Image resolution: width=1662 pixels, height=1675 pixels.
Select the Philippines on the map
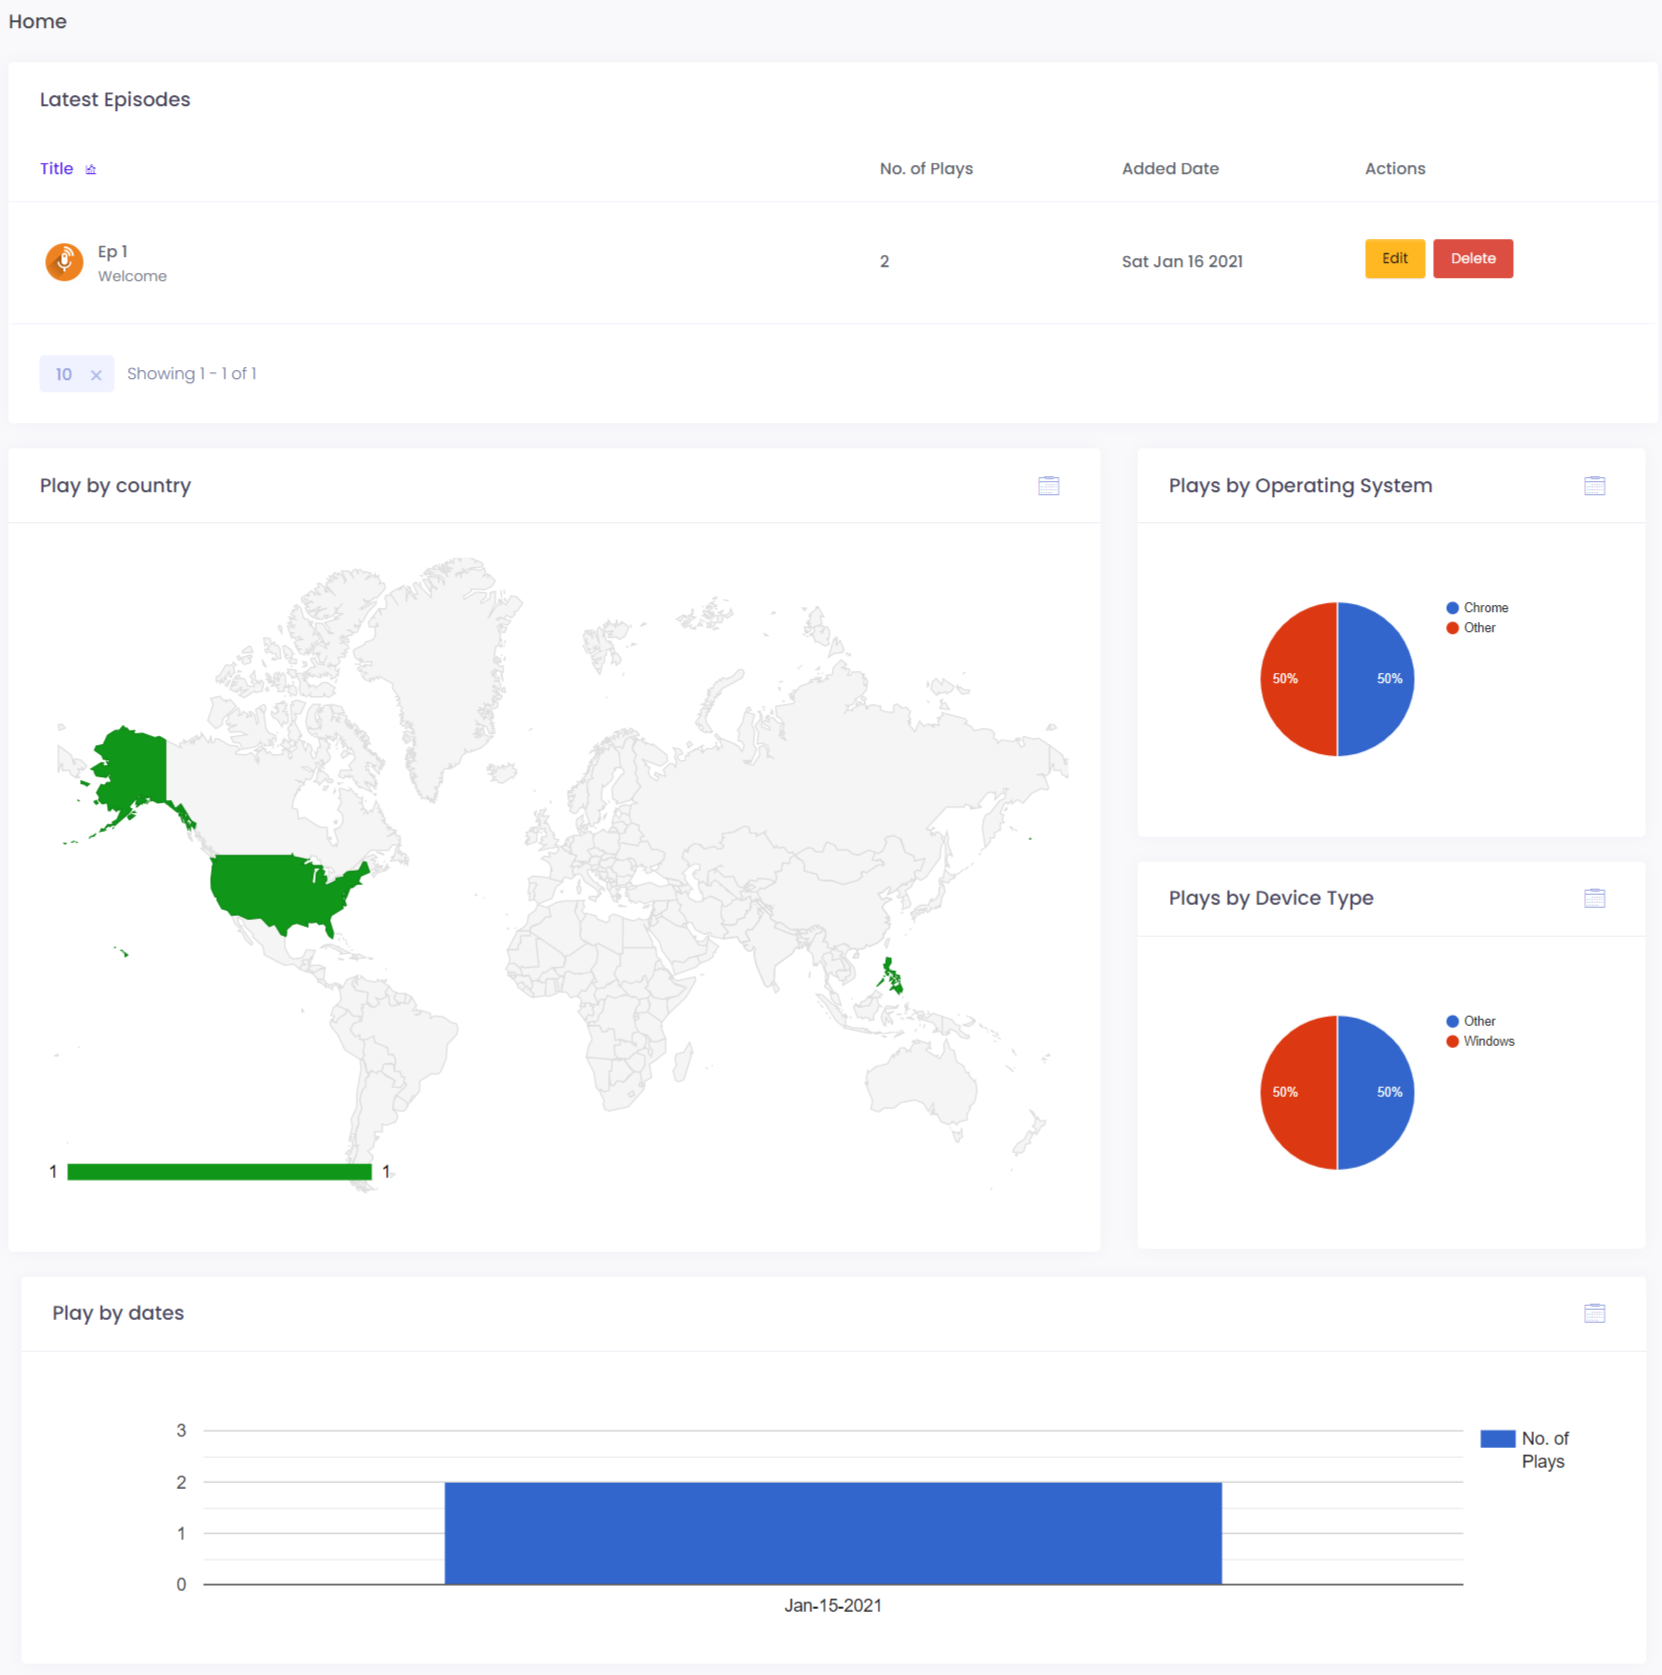pyautogui.click(x=892, y=977)
